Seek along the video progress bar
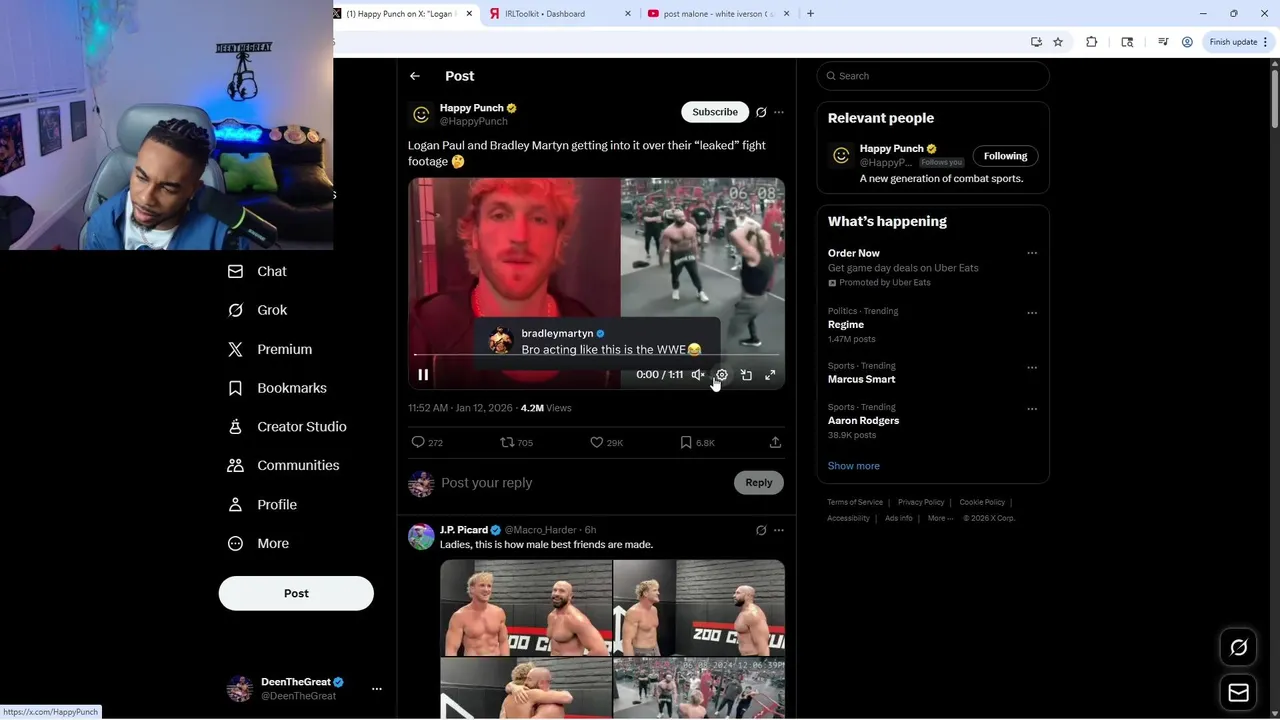This screenshot has height=720, width=1280. point(596,355)
